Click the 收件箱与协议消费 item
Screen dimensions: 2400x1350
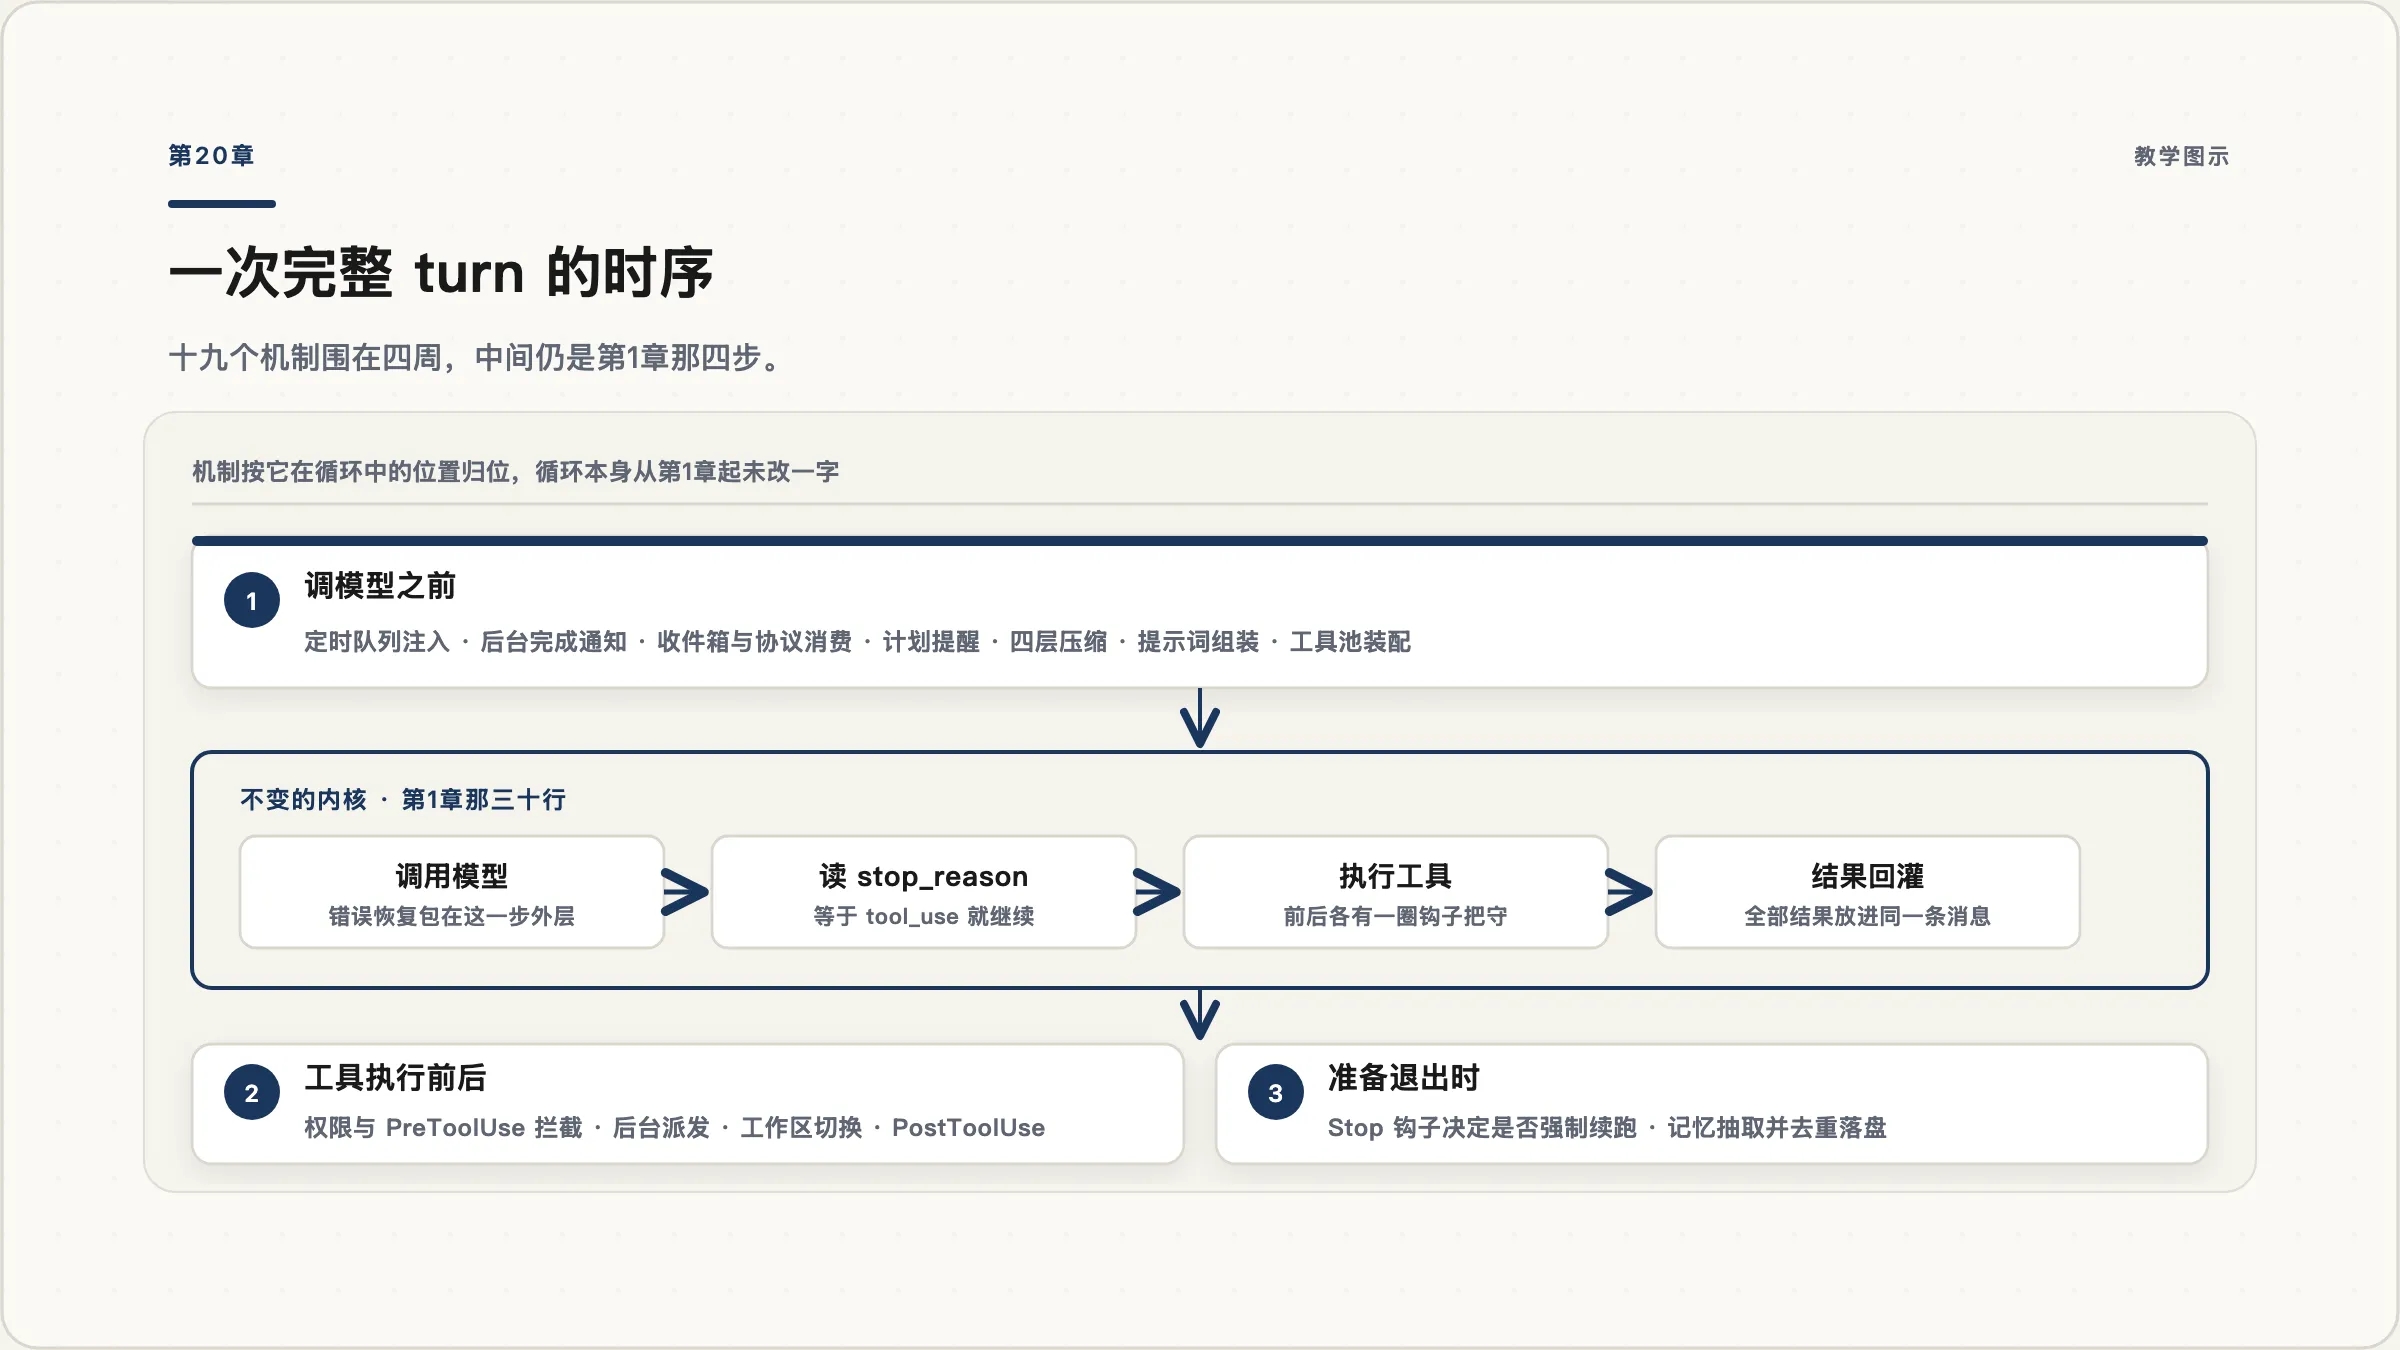point(755,642)
